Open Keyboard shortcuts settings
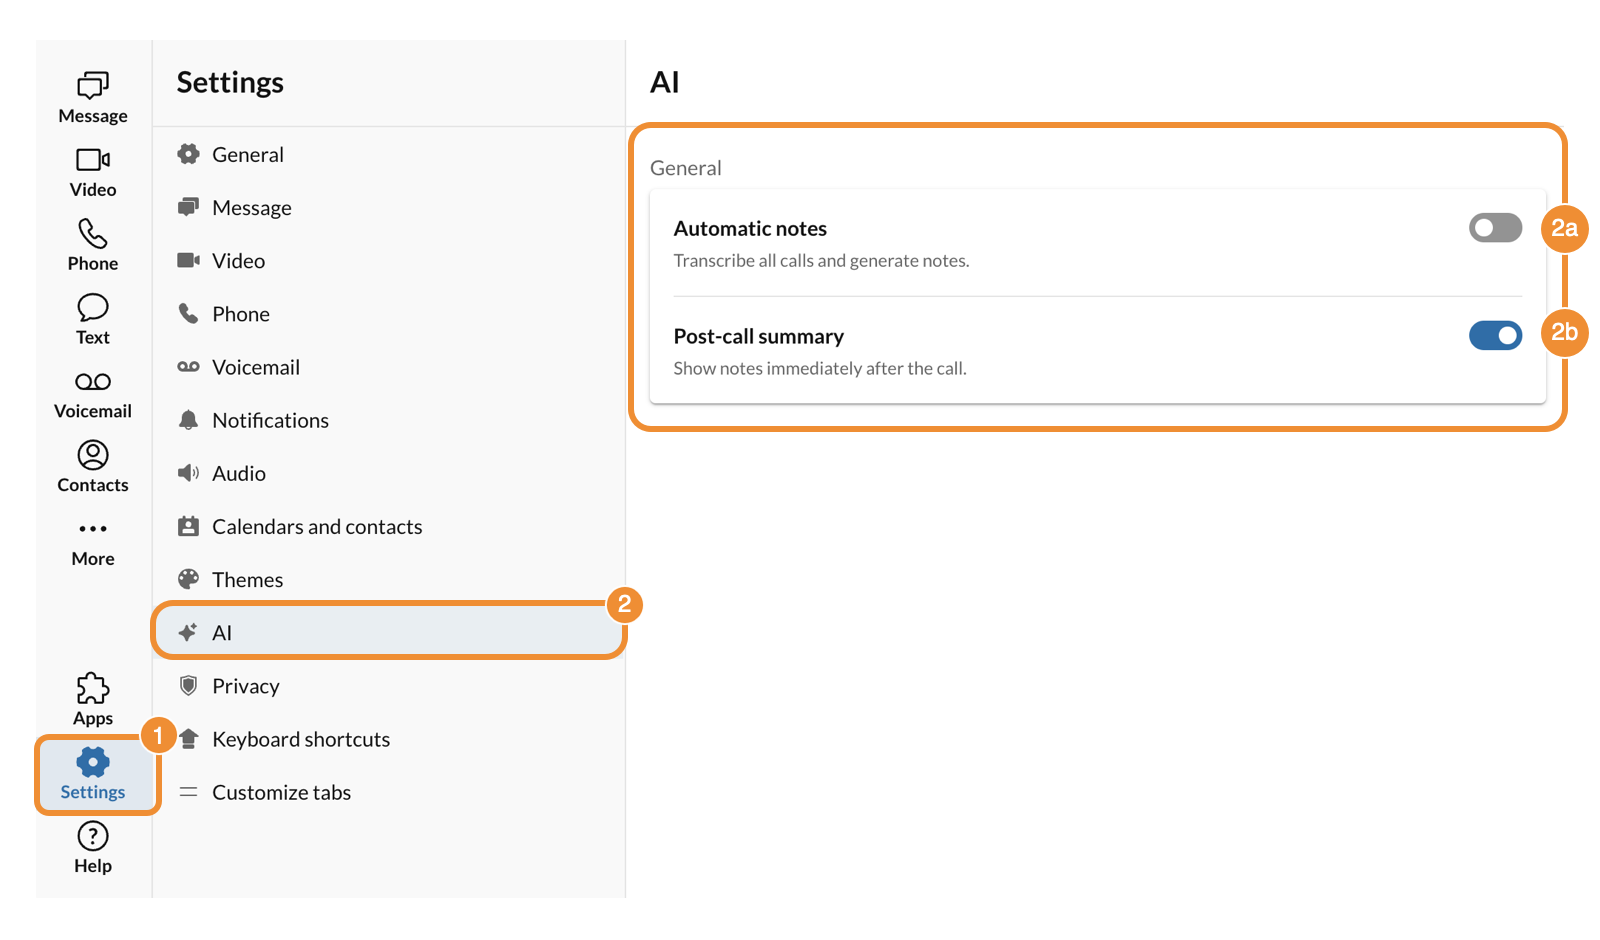Screen dimensions: 1600x940 point(300,739)
